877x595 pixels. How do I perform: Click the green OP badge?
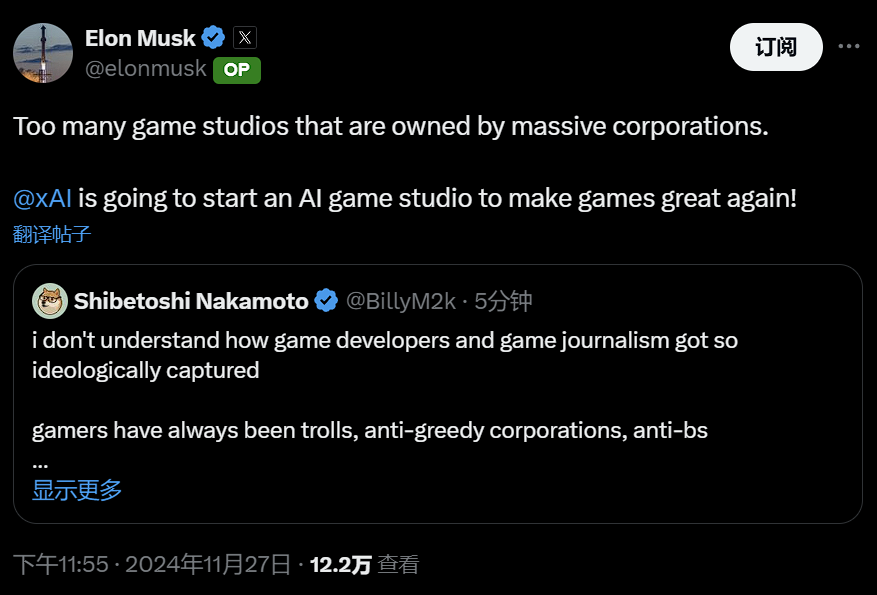pyautogui.click(x=237, y=69)
